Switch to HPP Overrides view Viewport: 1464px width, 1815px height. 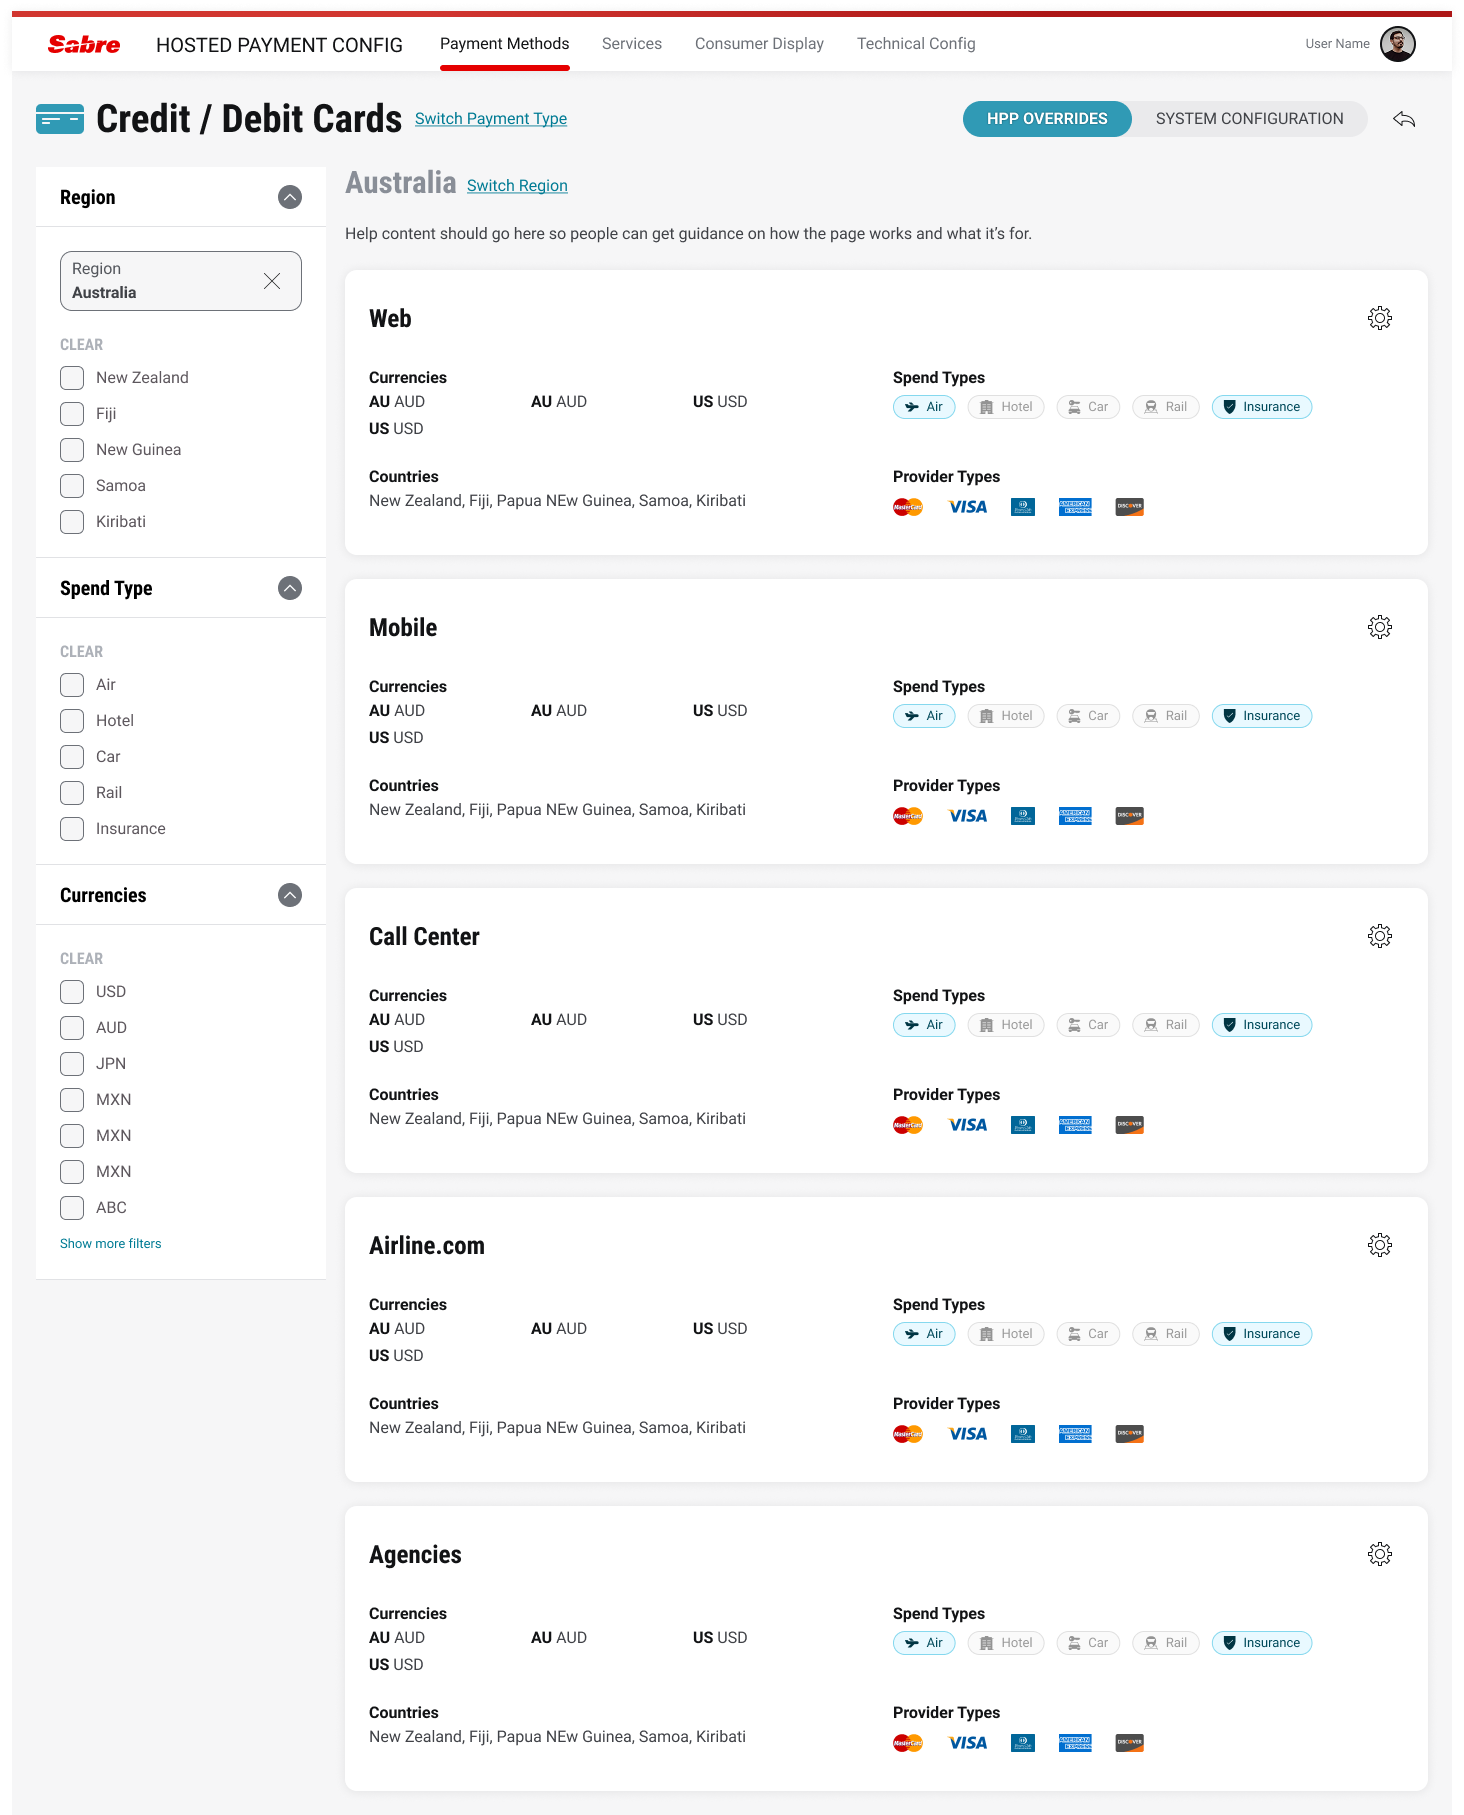point(1047,119)
